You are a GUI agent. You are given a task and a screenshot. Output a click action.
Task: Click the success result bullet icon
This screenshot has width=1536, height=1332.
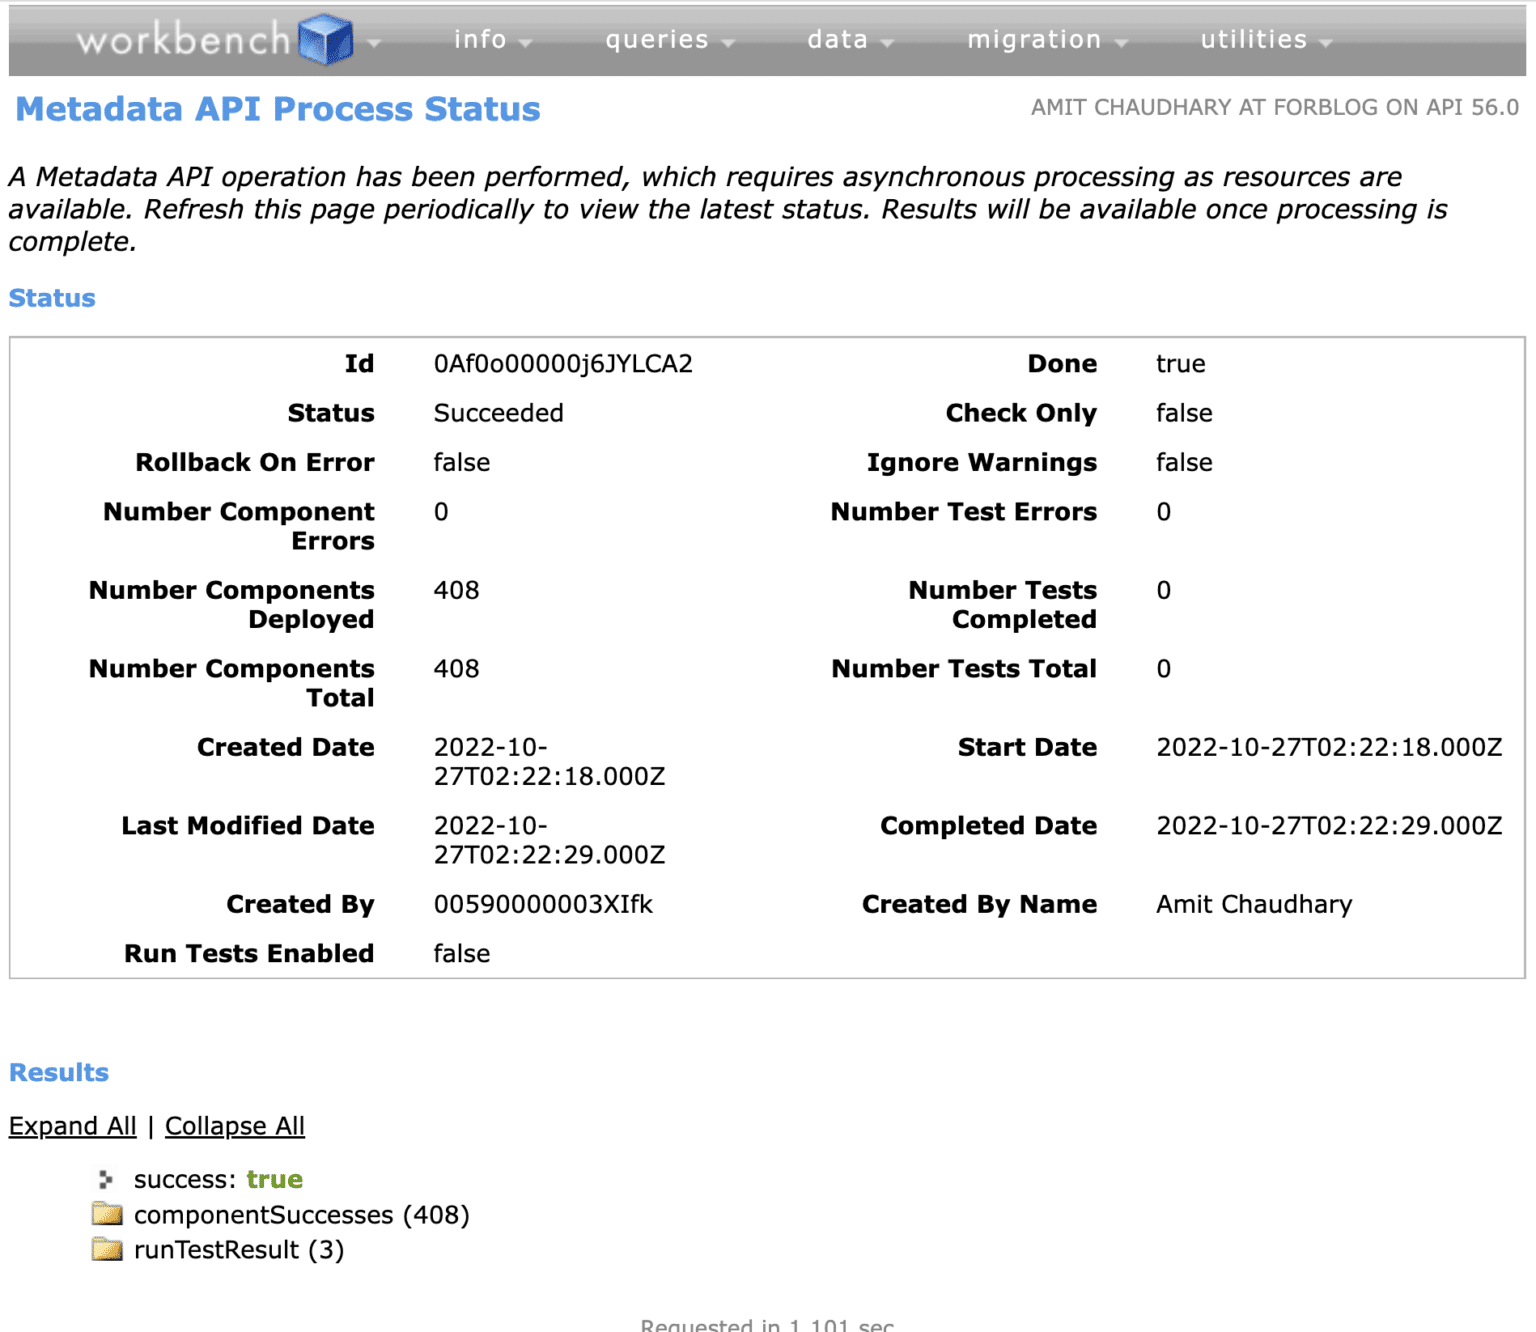click(106, 1180)
